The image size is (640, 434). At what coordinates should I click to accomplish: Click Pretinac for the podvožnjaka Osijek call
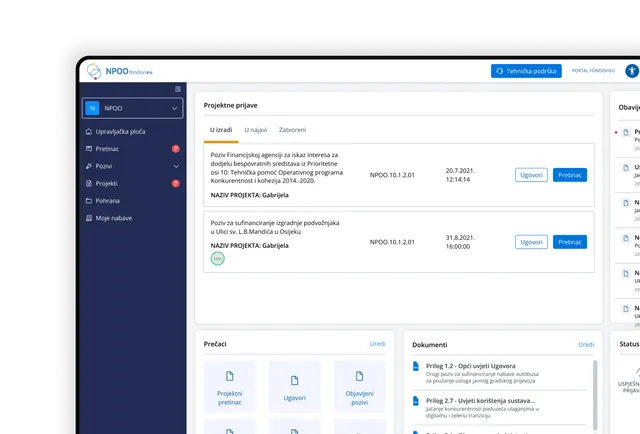[x=570, y=242]
